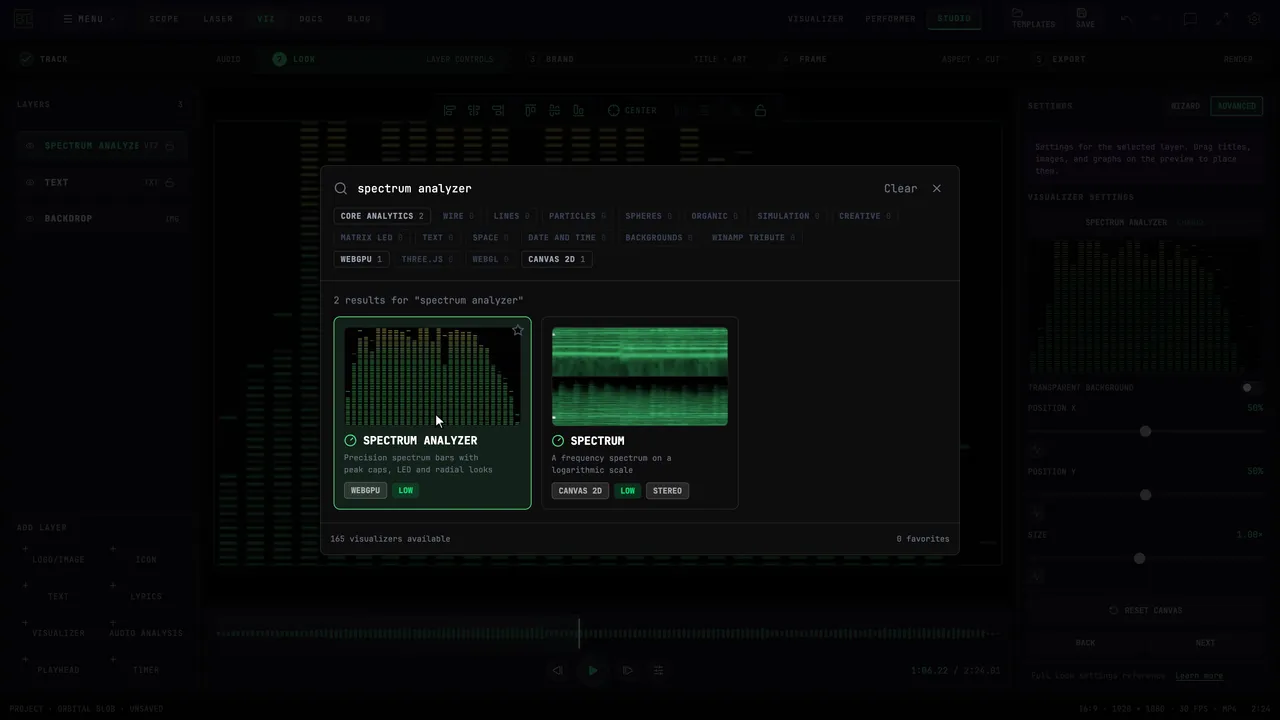
Task: Click the lock icon in canvas toolbar
Action: tap(761, 110)
